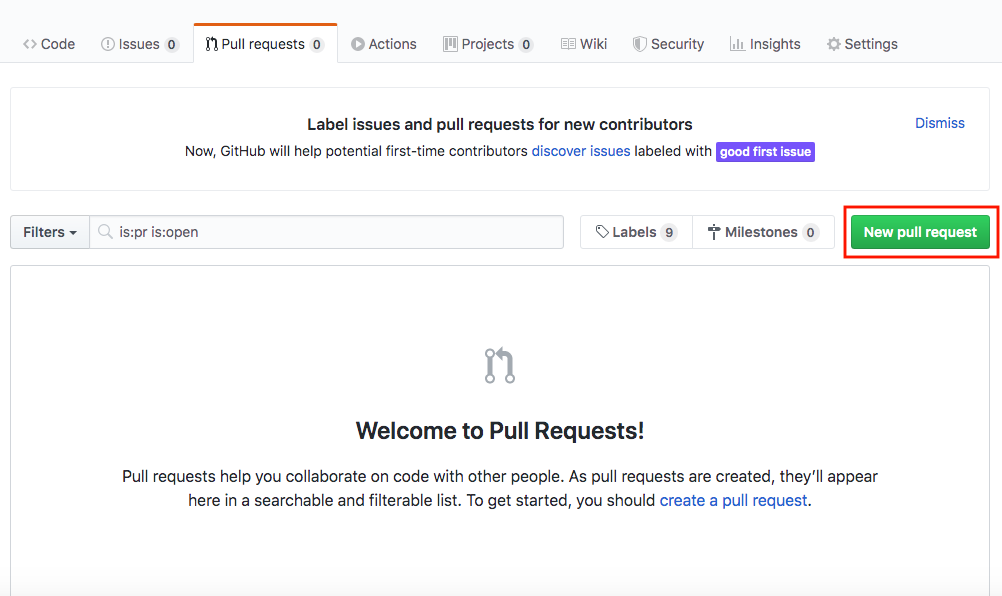Follow the discover issues link
Screen dimensions: 1002x596
pyautogui.click(x=581, y=151)
